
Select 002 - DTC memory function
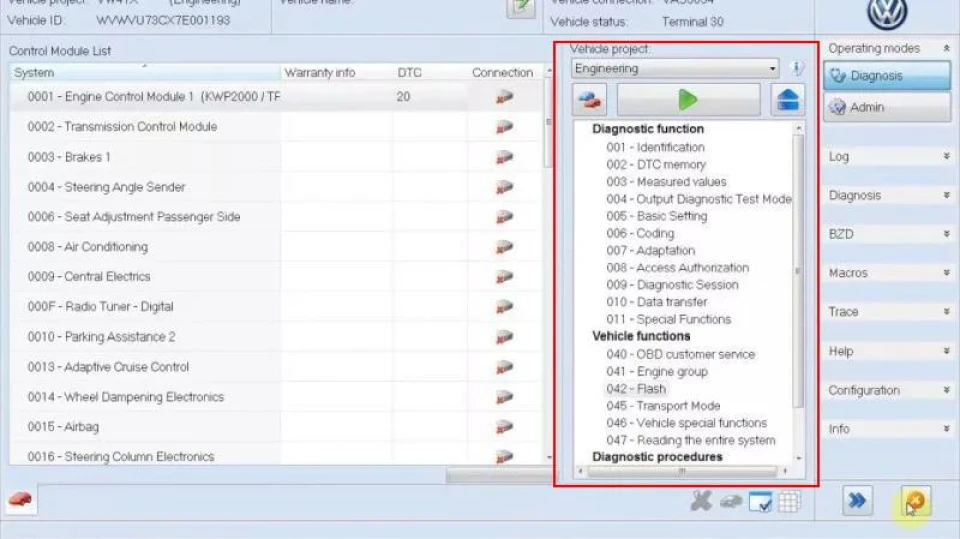click(x=656, y=164)
